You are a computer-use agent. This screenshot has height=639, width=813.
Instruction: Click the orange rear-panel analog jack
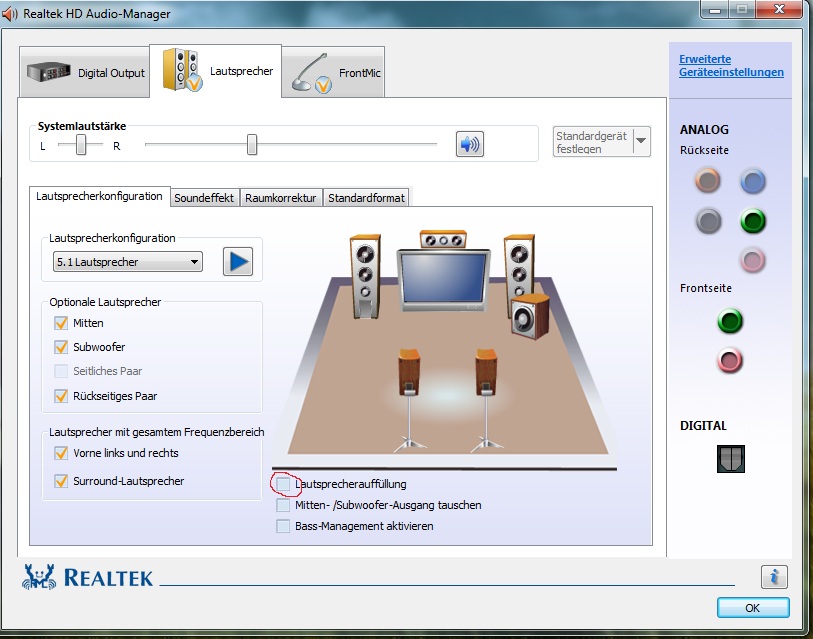[707, 180]
